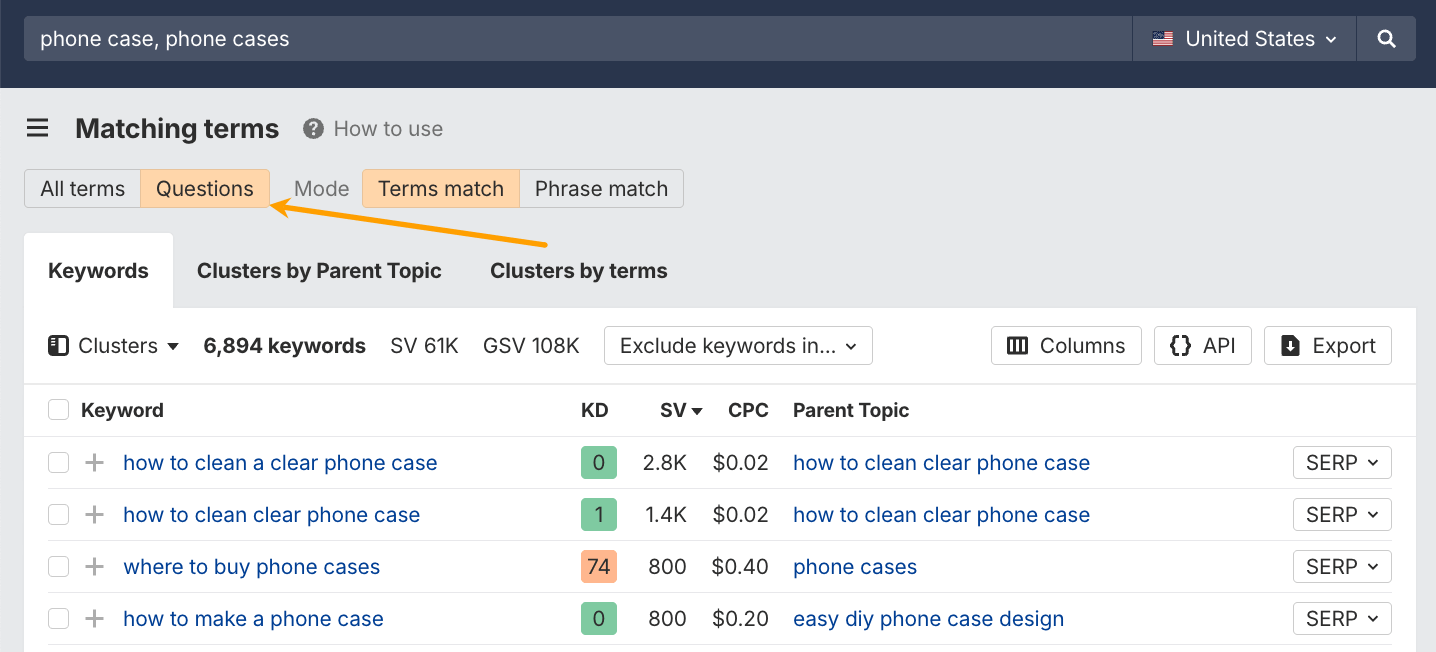Screen dimensions: 1436x652
Task: Open the hamburger menu beside Matching terms
Action: tap(37, 128)
